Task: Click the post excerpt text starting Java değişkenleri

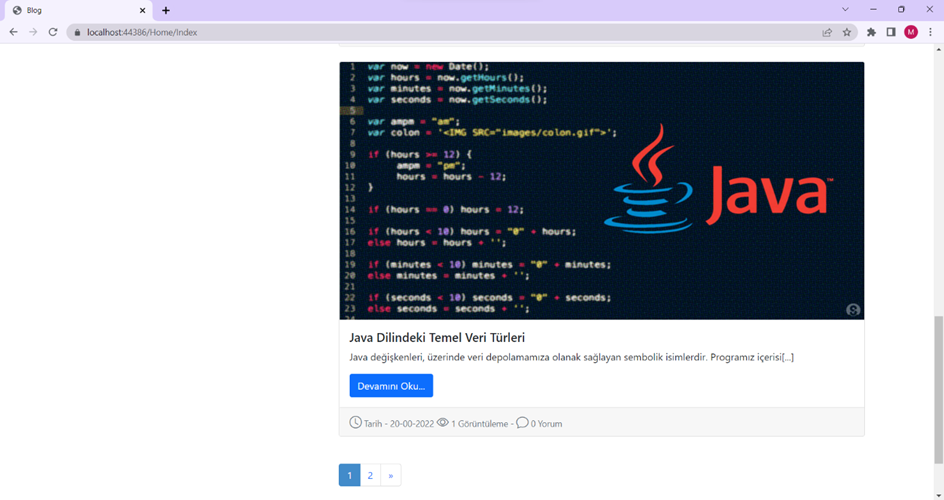Action: 571,357
